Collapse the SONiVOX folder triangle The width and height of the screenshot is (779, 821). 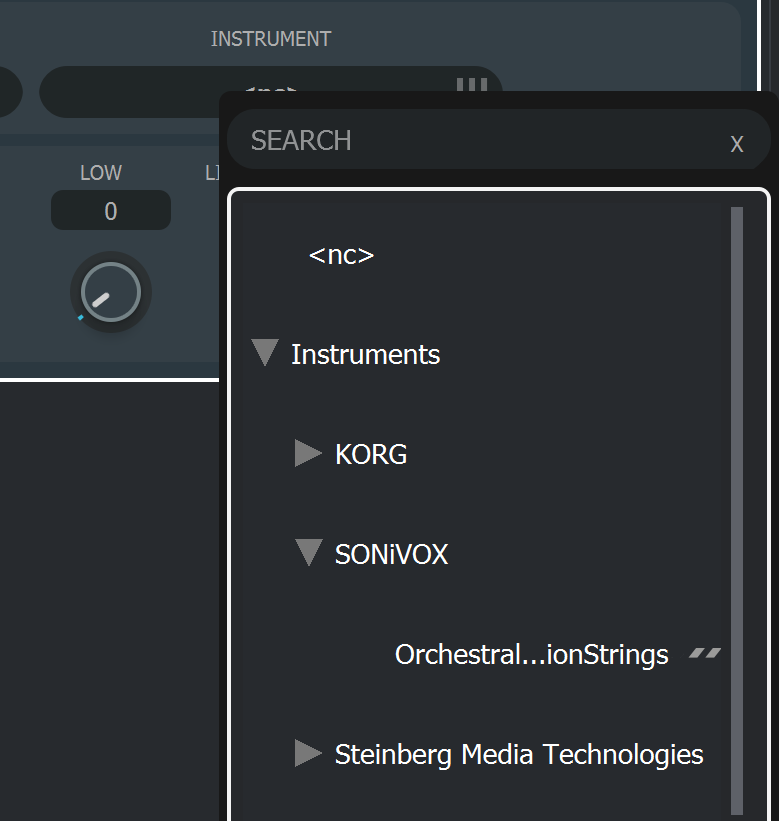click(309, 553)
